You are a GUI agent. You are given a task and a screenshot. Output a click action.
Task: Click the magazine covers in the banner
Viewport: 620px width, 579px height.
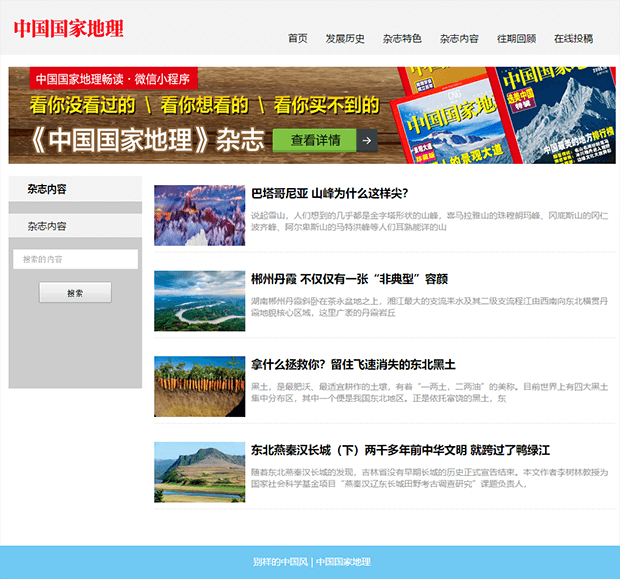[x=505, y=114]
